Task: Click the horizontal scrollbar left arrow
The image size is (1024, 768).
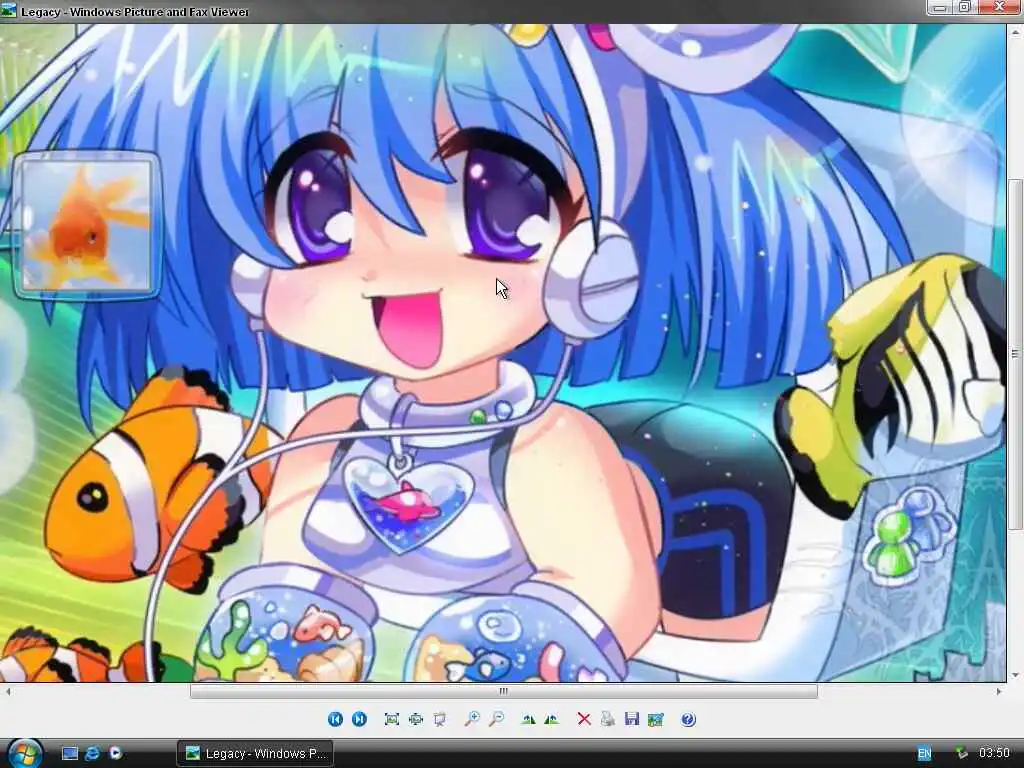Action: click(7, 691)
